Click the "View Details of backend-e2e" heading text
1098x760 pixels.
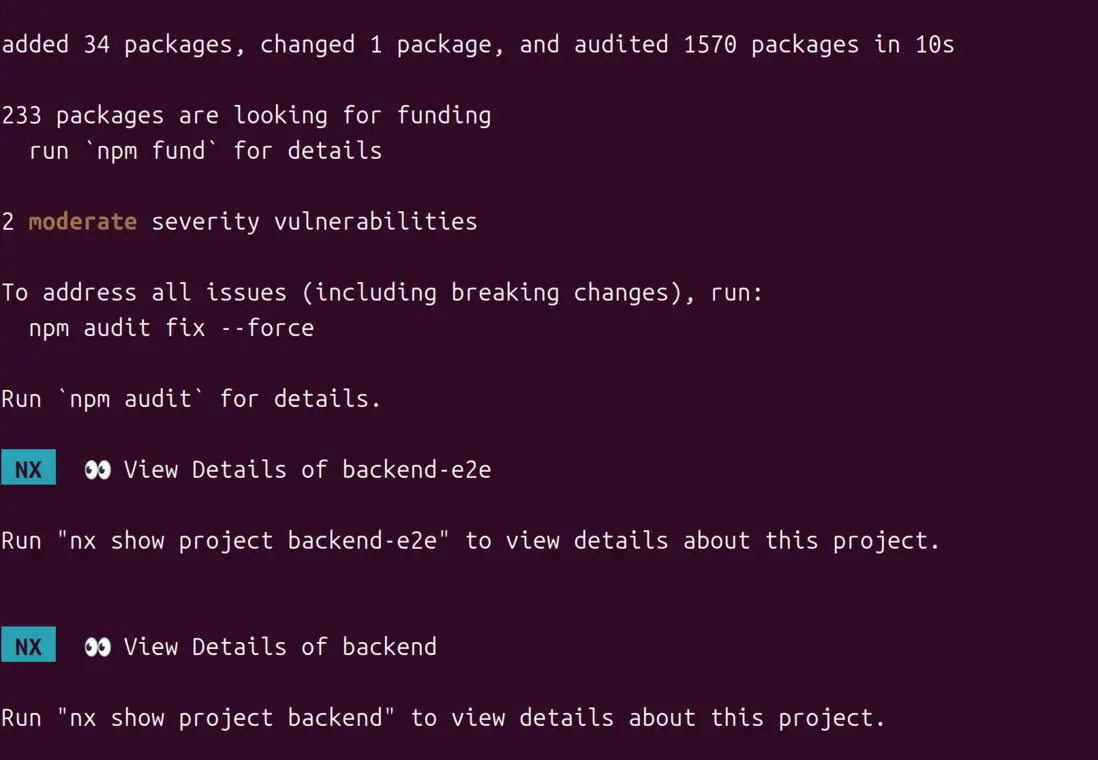[307, 469]
